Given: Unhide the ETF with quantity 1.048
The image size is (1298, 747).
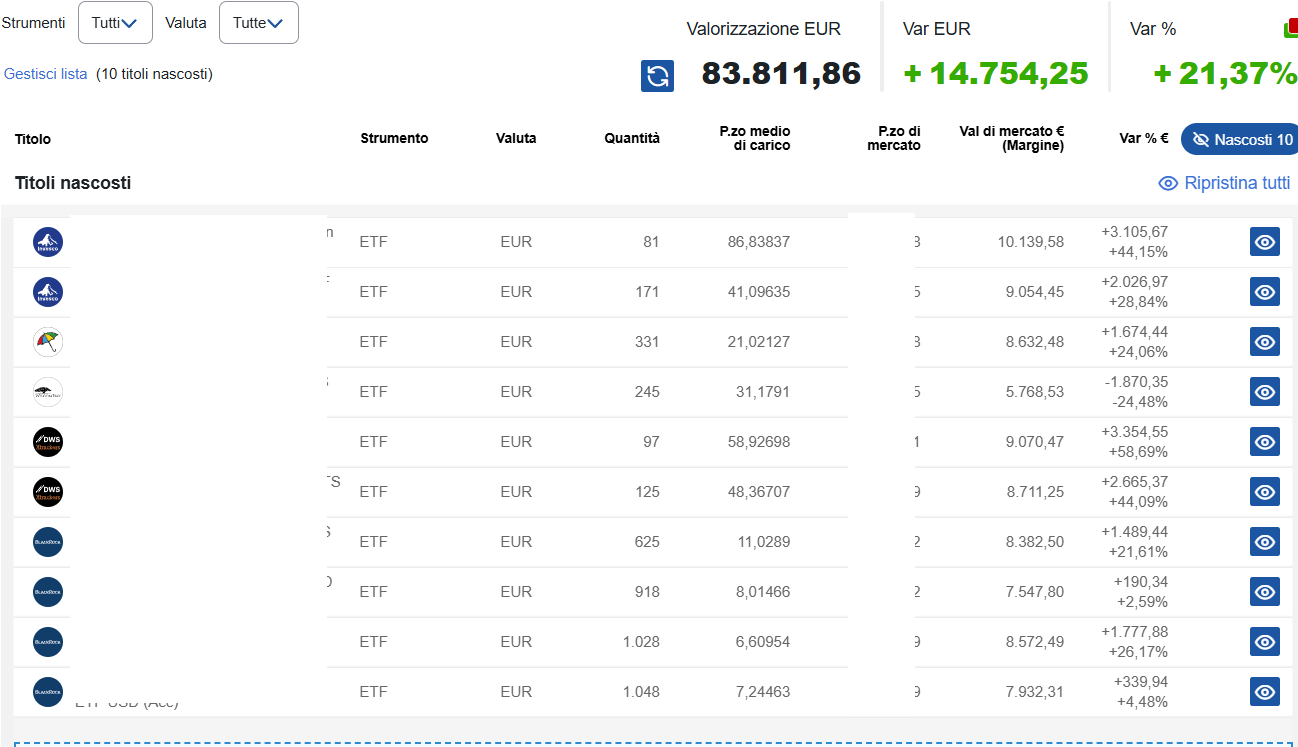Looking at the screenshot, I should coord(1264,692).
